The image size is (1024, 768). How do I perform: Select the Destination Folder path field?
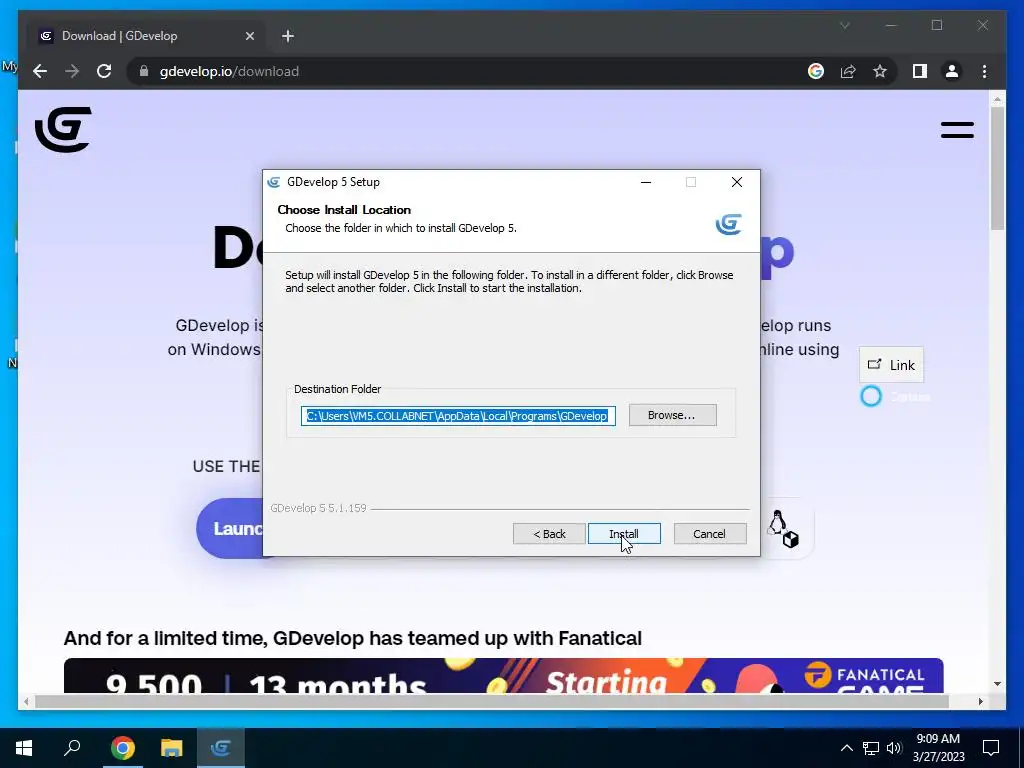(458, 416)
